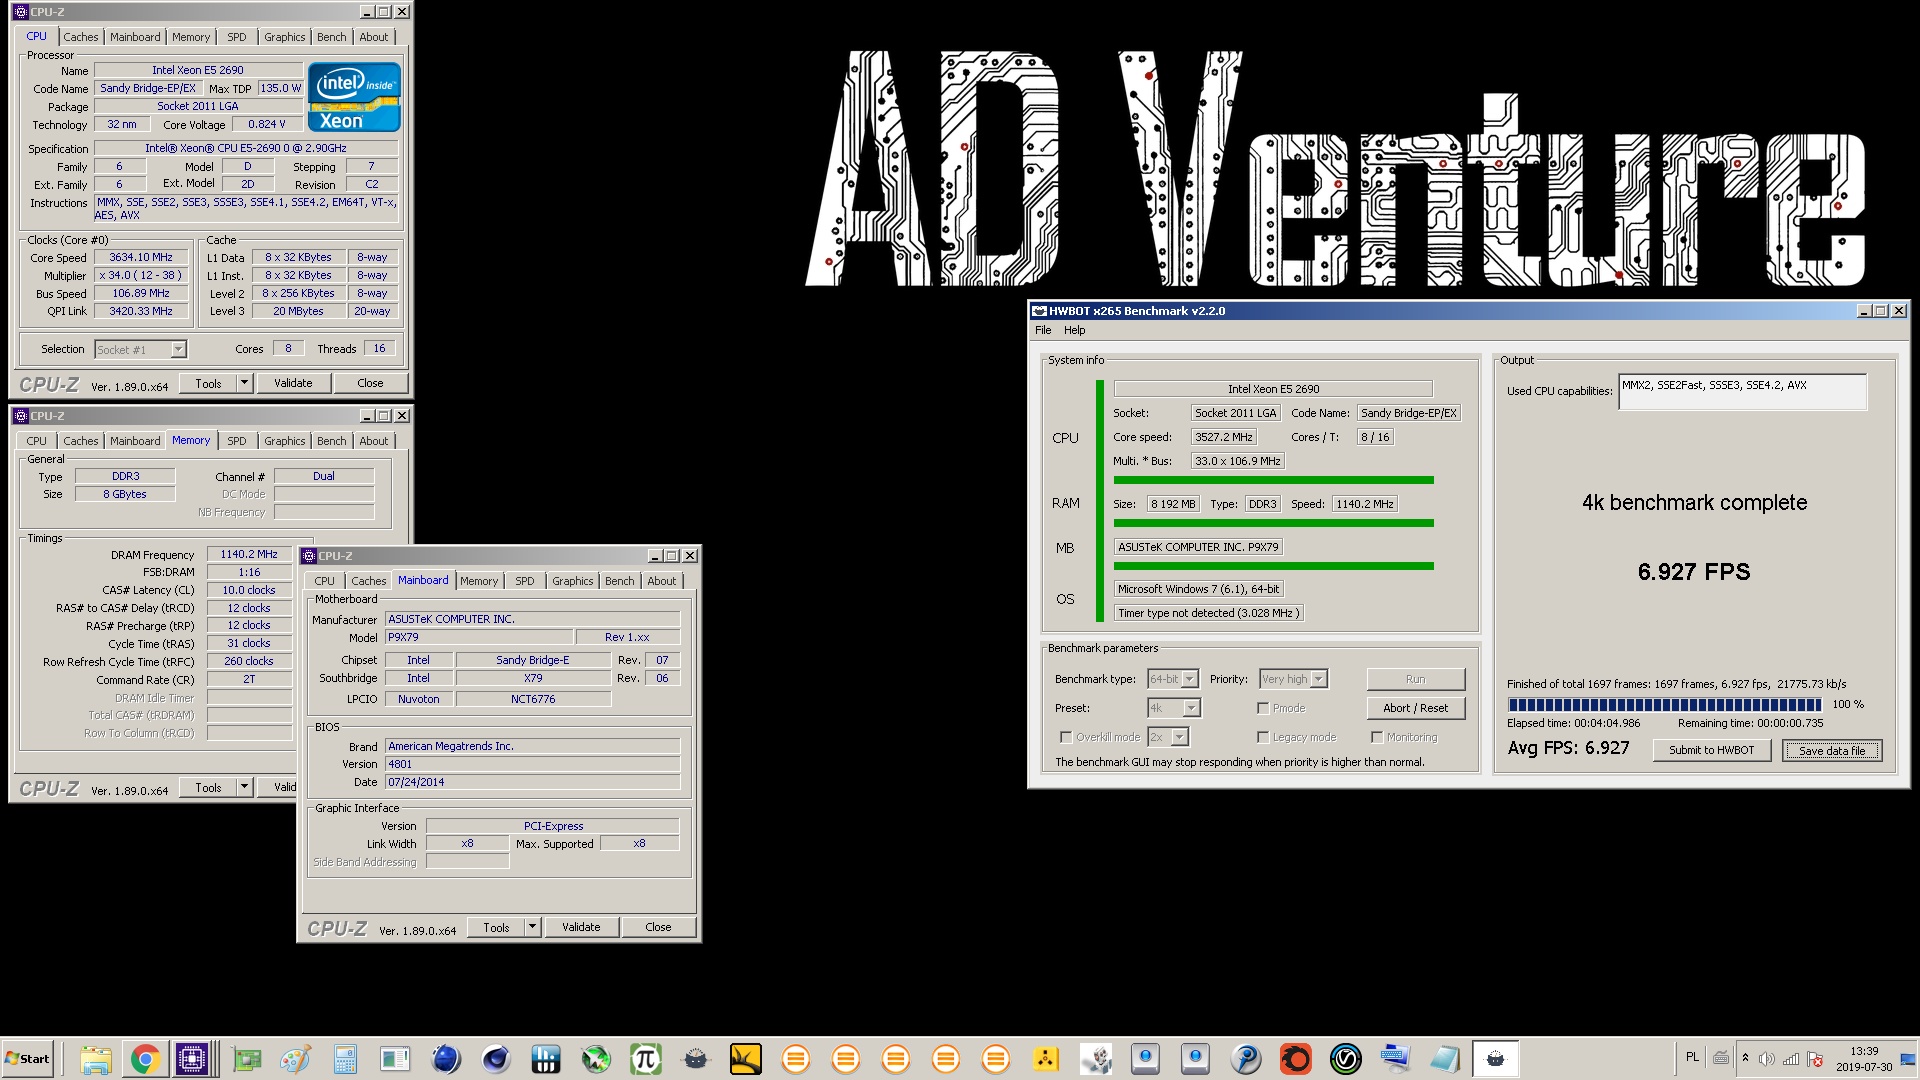Launch the V-Ray benchmark taskbar icon
The width and height of the screenshot is (1920, 1080).
1346,1059
